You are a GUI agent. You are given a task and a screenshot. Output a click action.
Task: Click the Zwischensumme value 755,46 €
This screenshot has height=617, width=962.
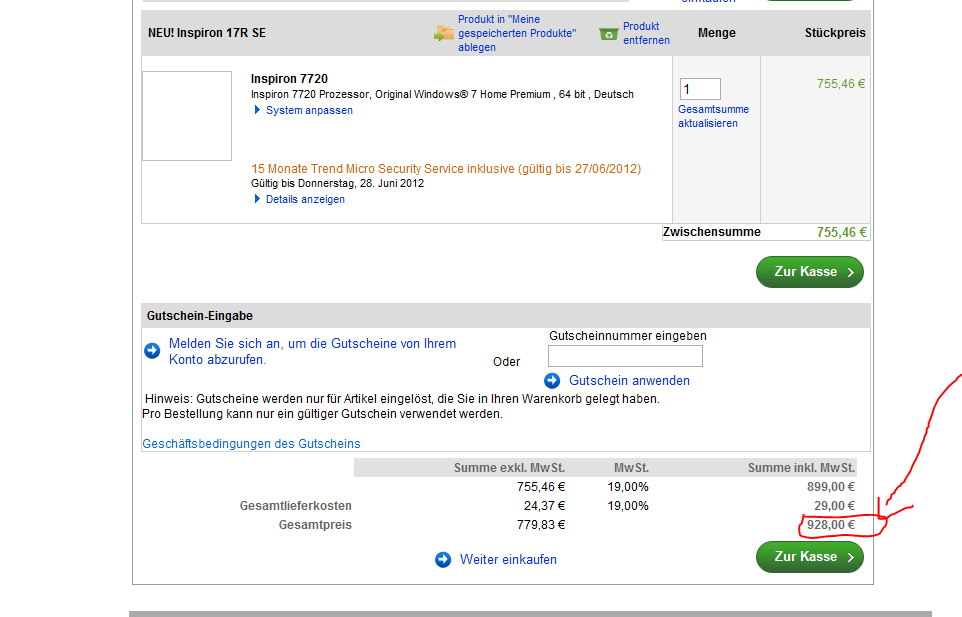(x=841, y=232)
